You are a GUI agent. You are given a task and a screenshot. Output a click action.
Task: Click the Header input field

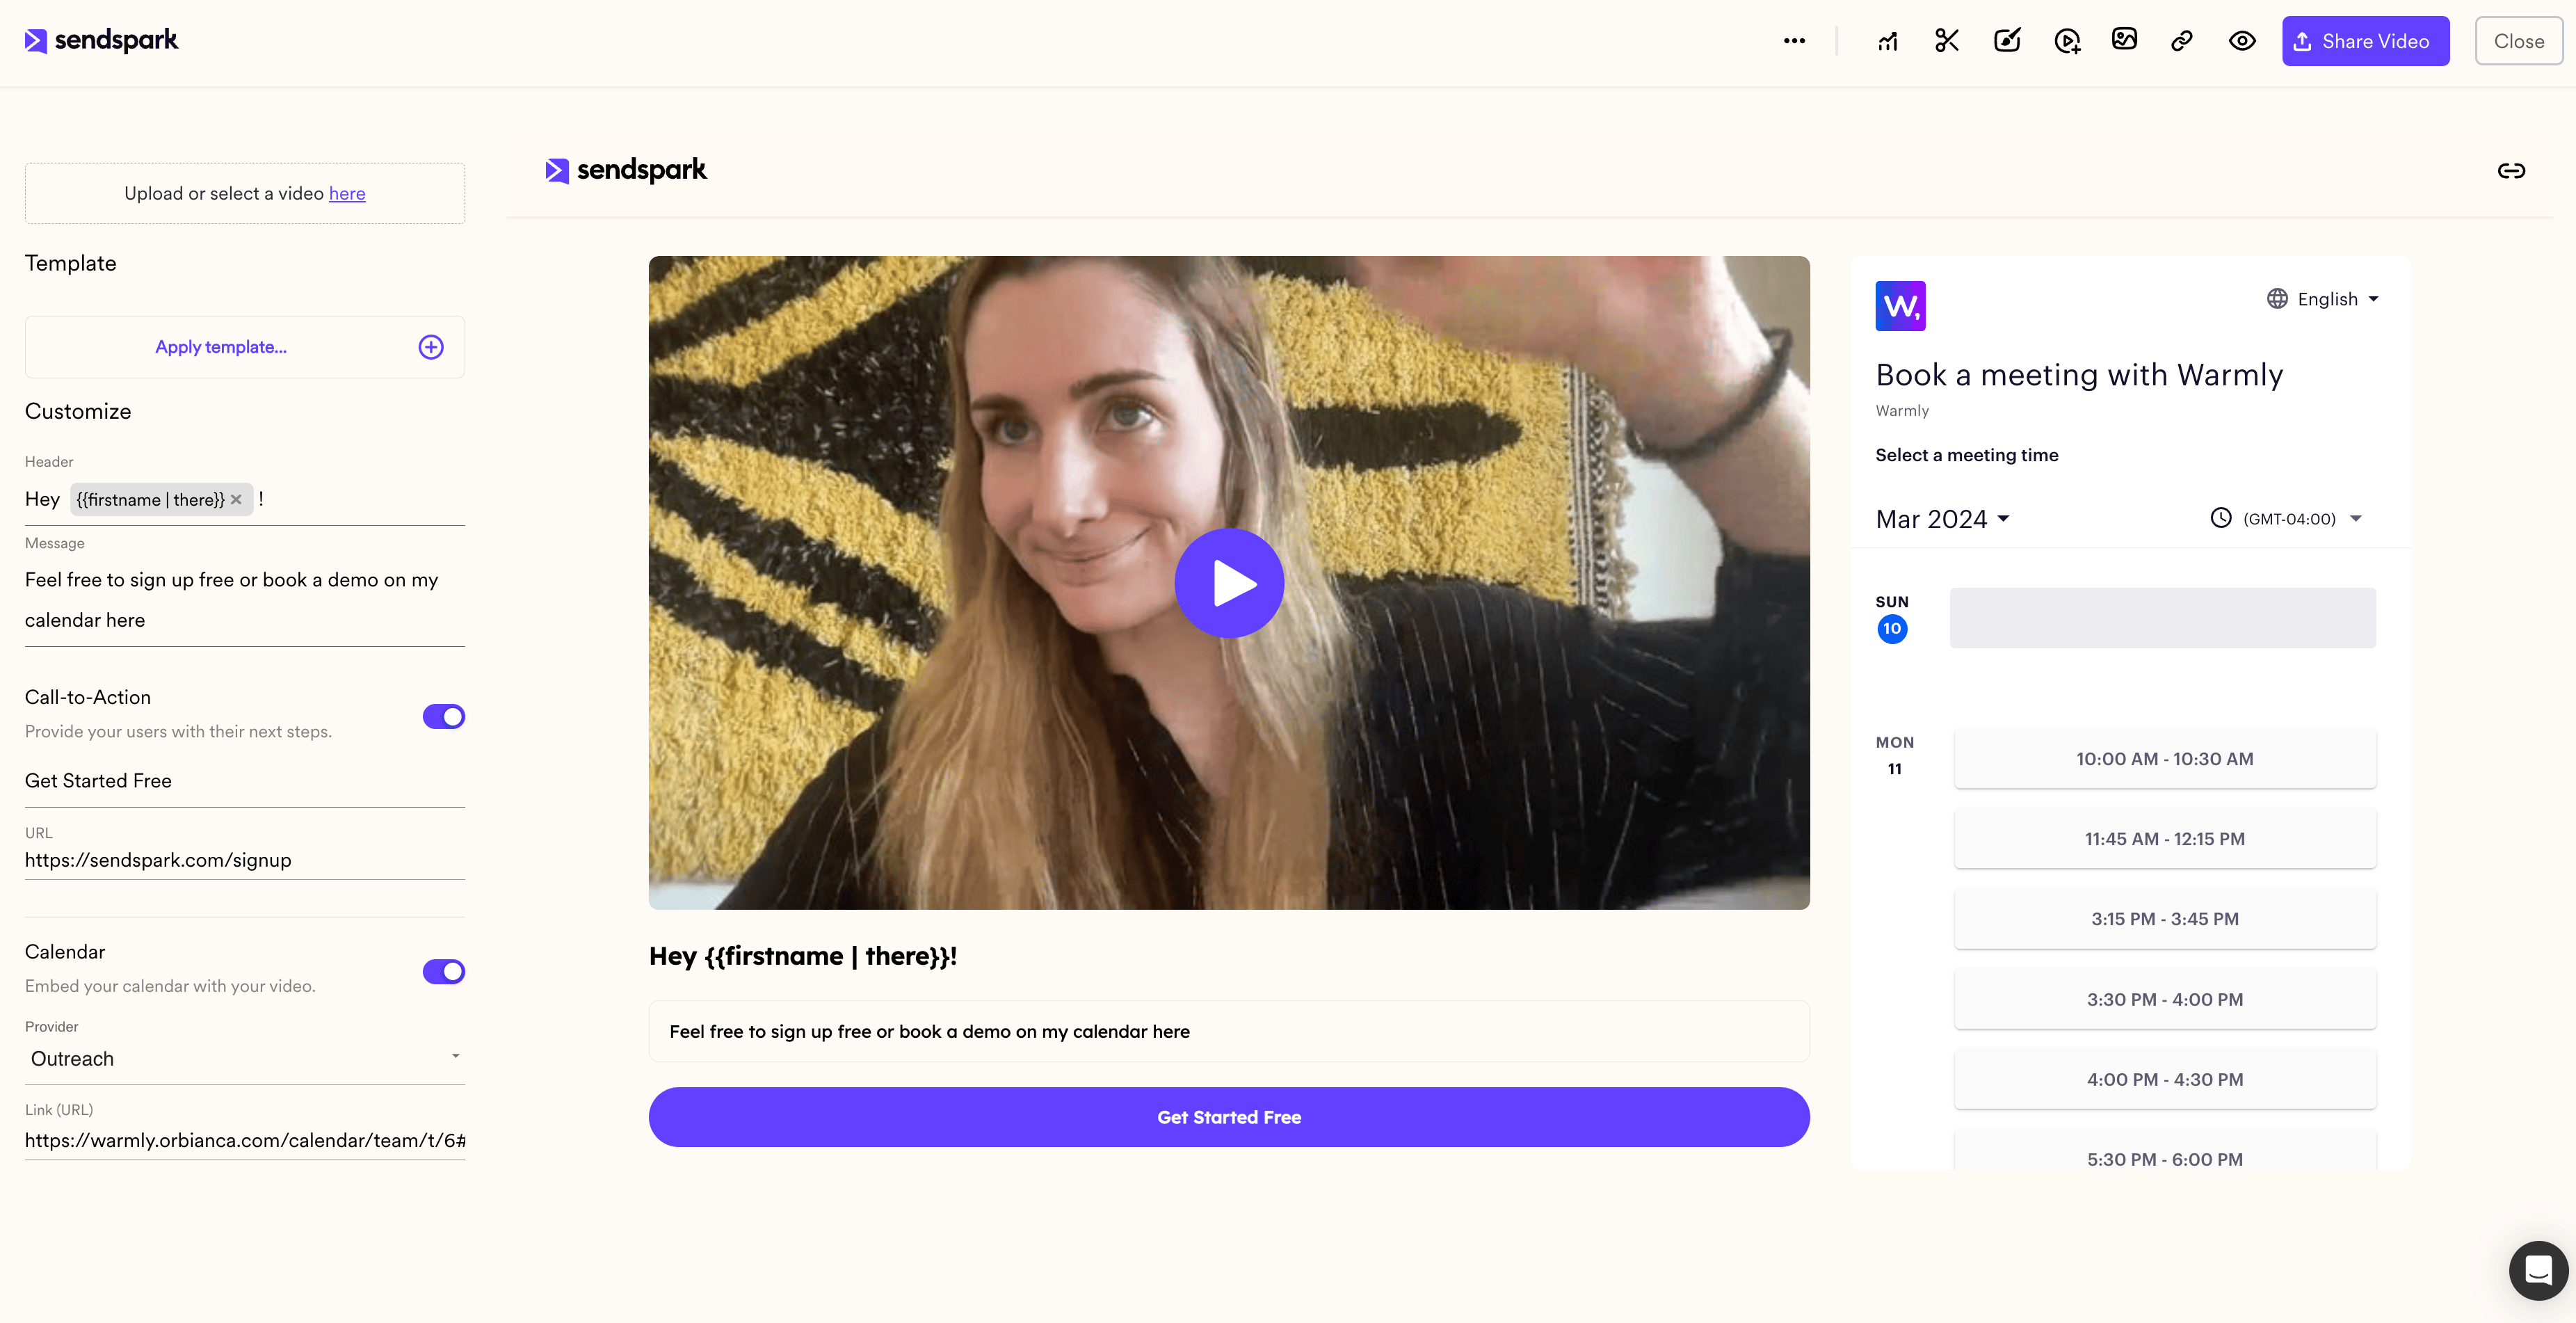[x=244, y=499]
